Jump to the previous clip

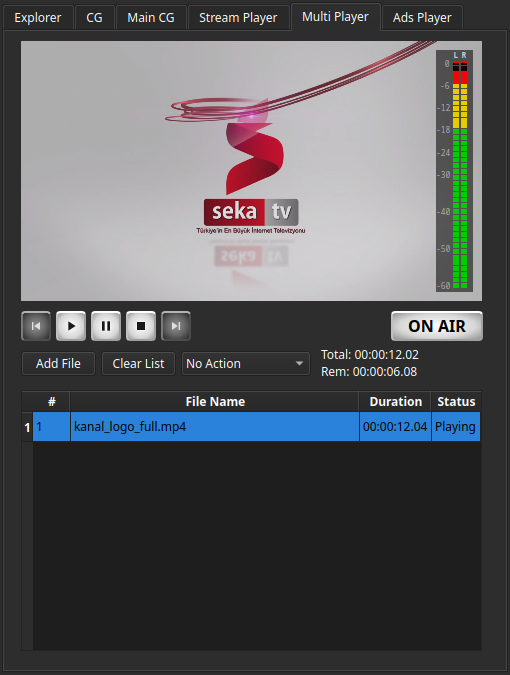pos(36,326)
